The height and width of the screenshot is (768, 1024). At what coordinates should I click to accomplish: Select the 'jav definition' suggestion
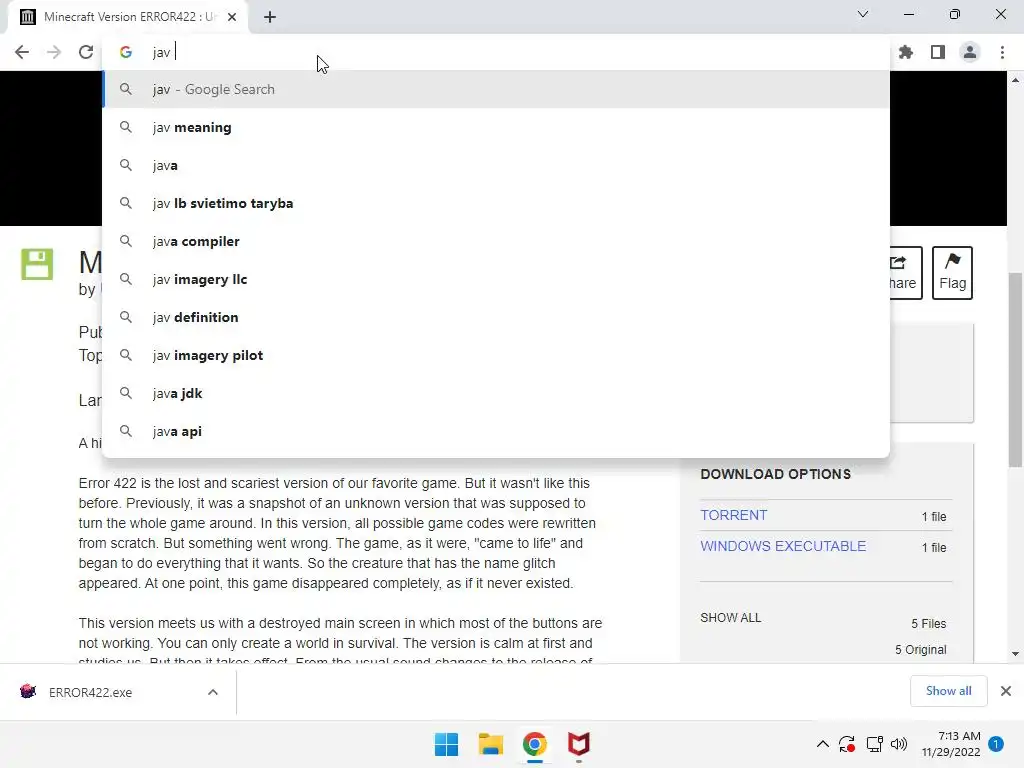click(496, 317)
